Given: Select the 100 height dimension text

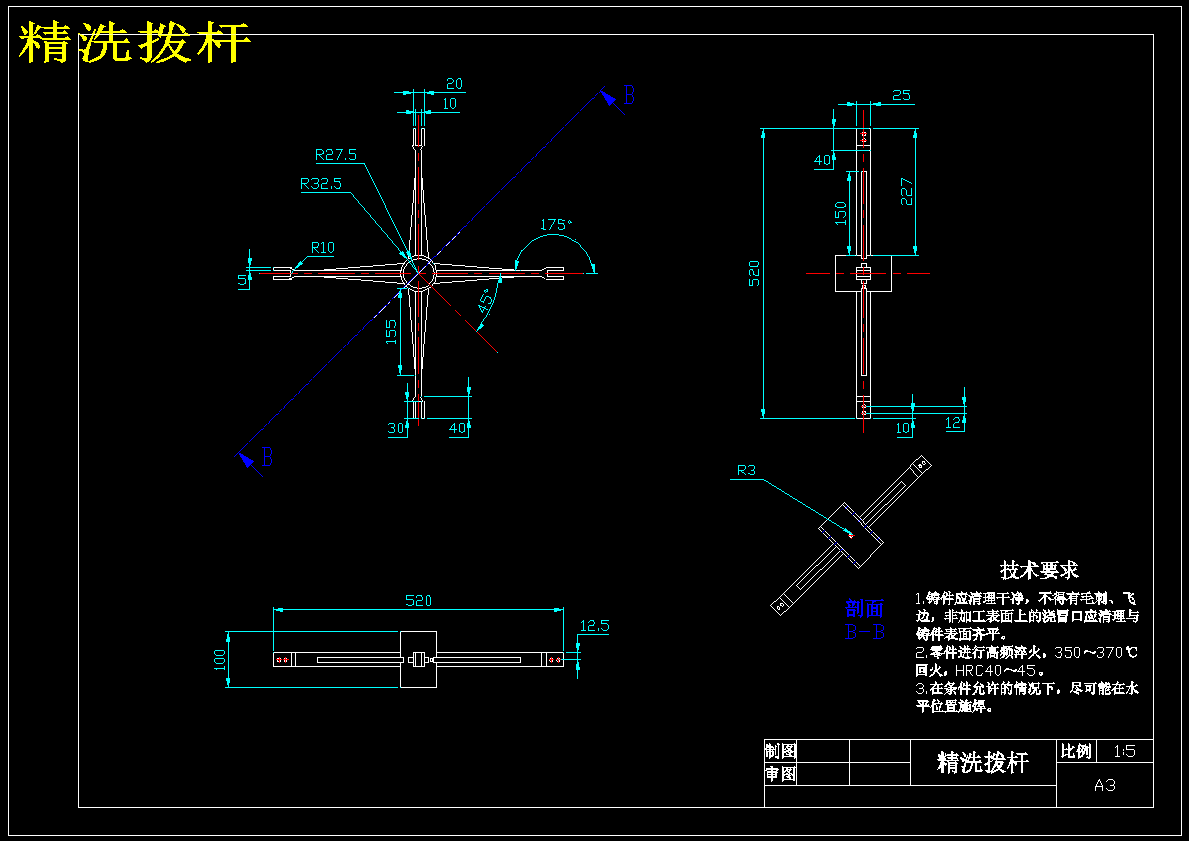Looking at the screenshot, I should click(x=220, y=661).
